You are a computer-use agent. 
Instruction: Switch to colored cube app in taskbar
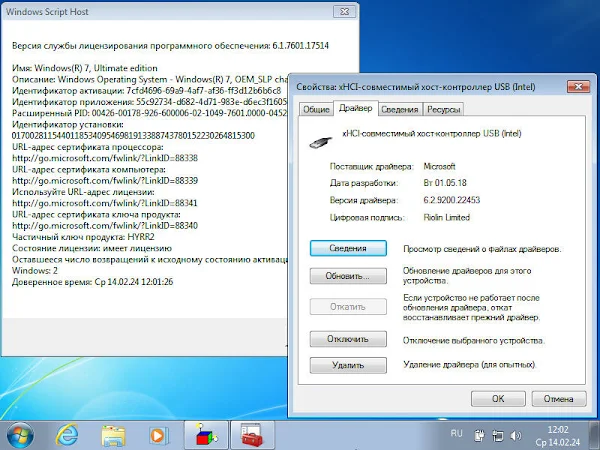point(206,435)
